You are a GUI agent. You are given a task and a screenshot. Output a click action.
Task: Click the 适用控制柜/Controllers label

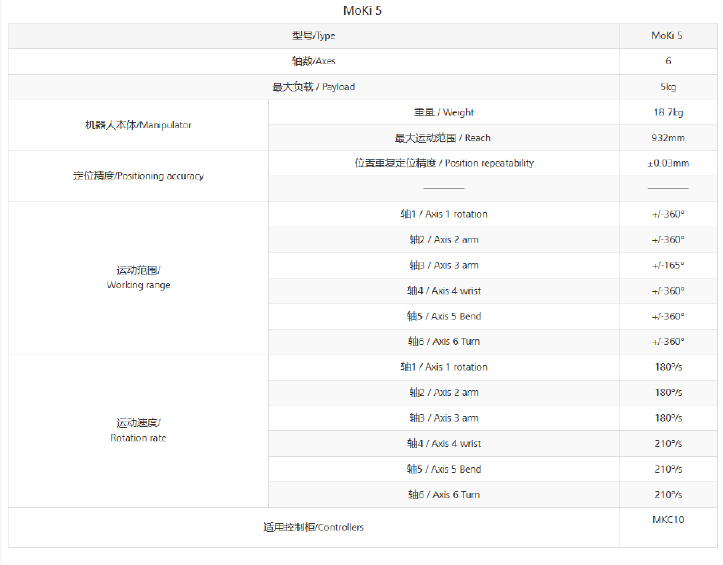313,527
